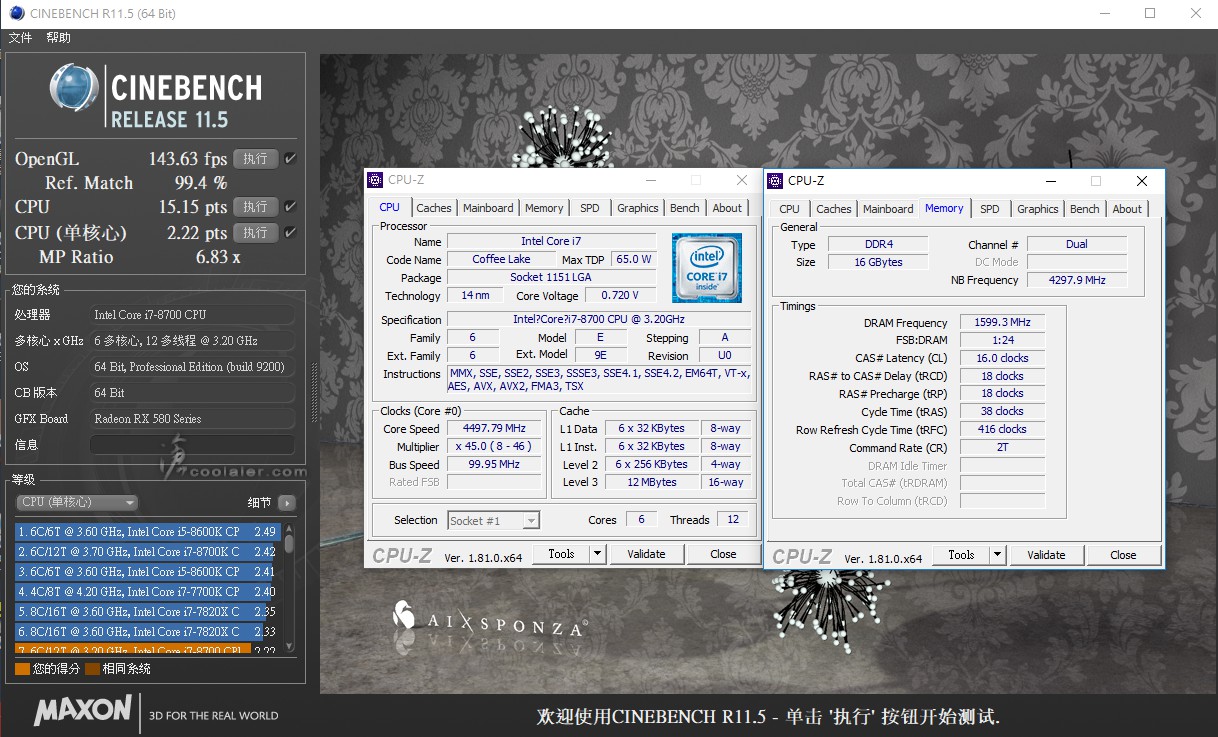Click the ranking list scrollbar thumb
The height and width of the screenshot is (737, 1218).
tap(289, 544)
